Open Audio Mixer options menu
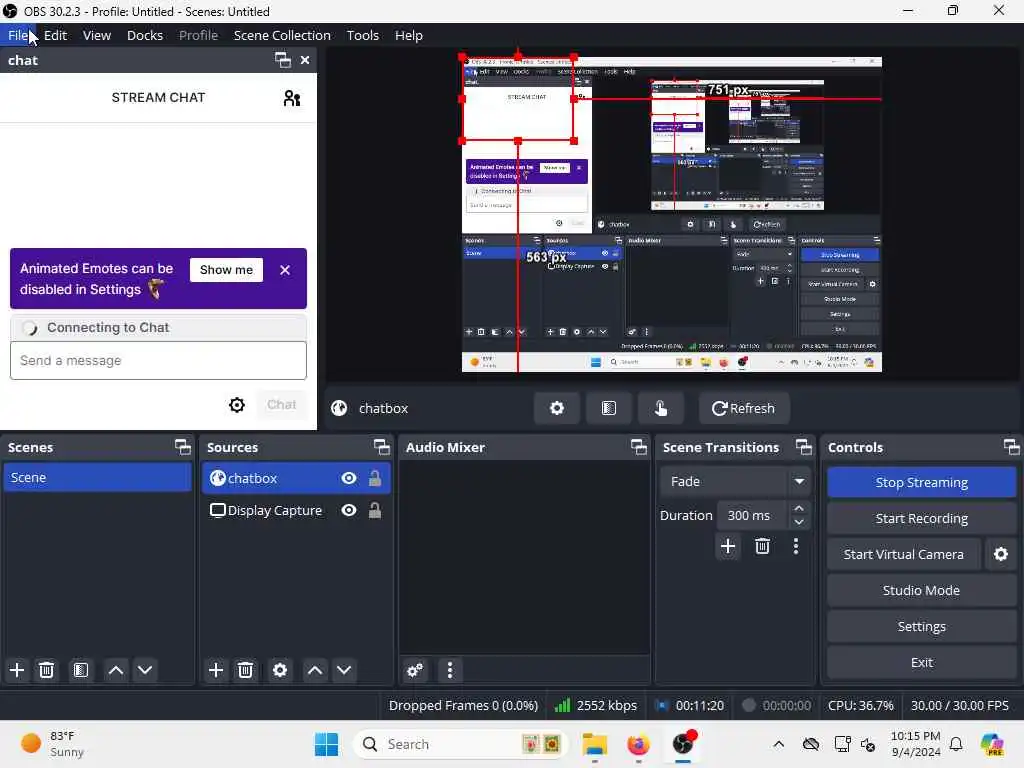 449,670
